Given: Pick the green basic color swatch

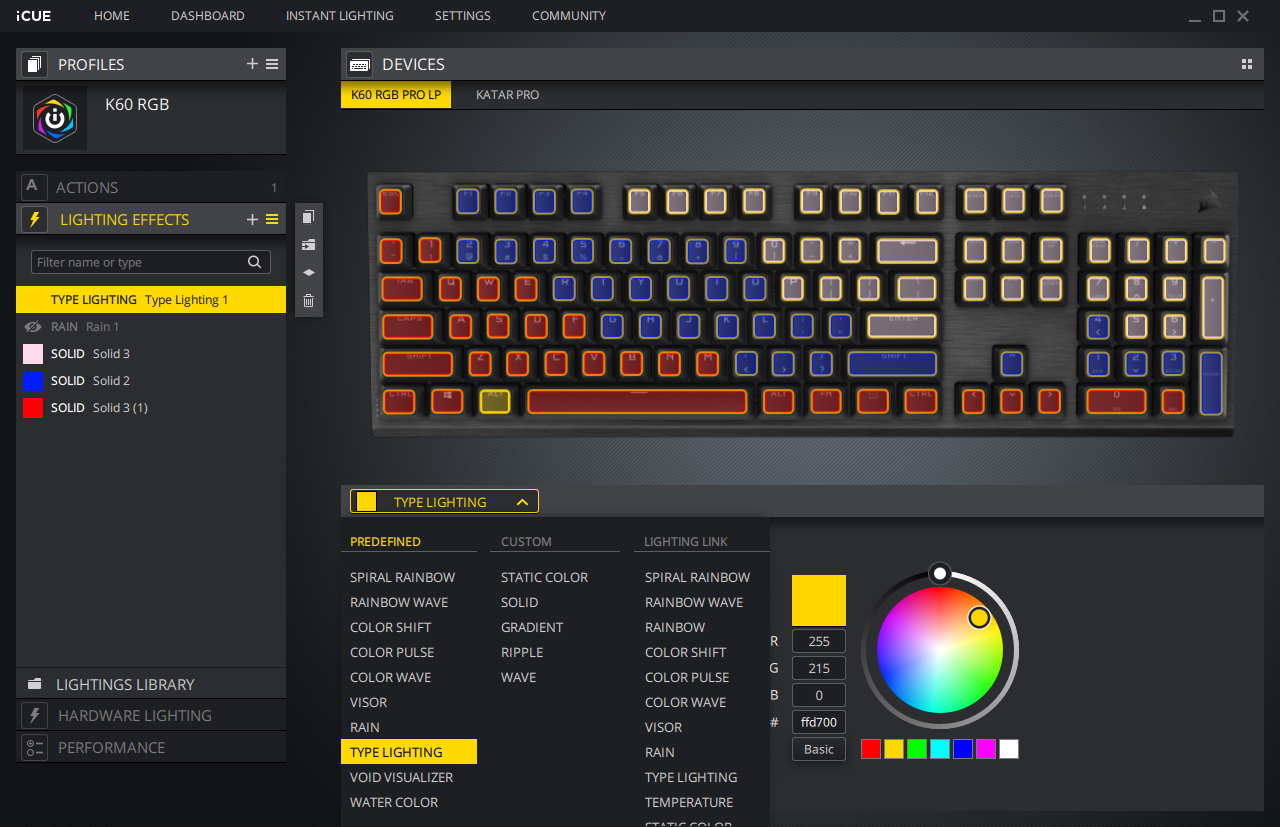Looking at the screenshot, I should 917,749.
